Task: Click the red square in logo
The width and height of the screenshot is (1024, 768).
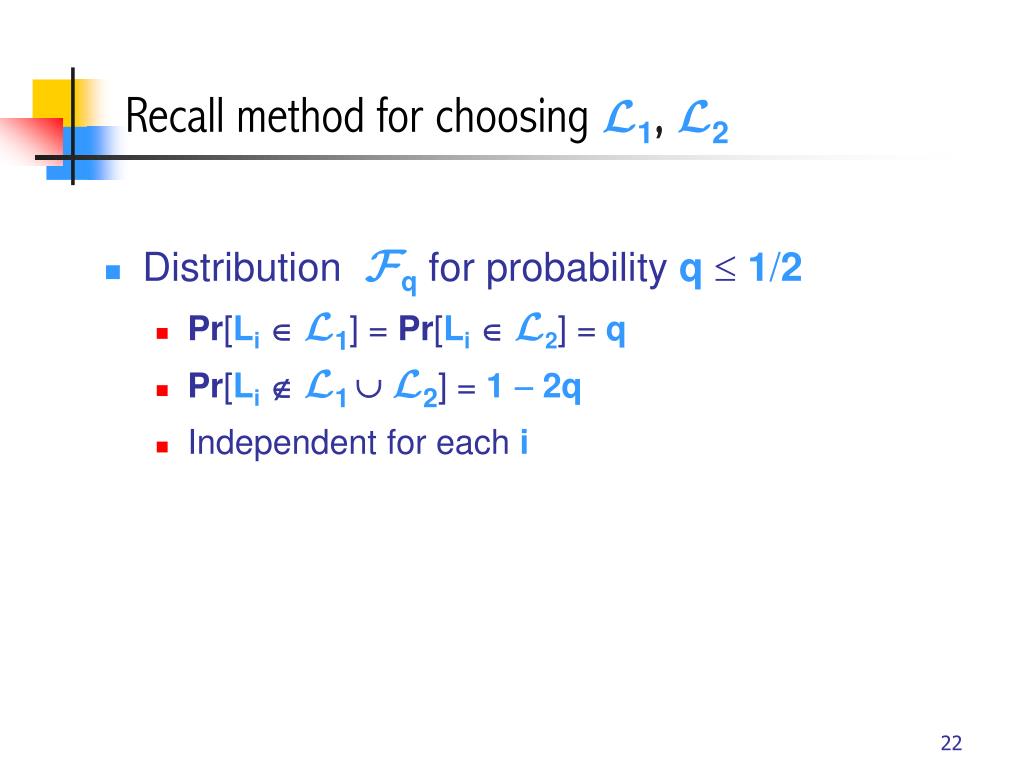Action: pyautogui.click(x=33, y=138)
